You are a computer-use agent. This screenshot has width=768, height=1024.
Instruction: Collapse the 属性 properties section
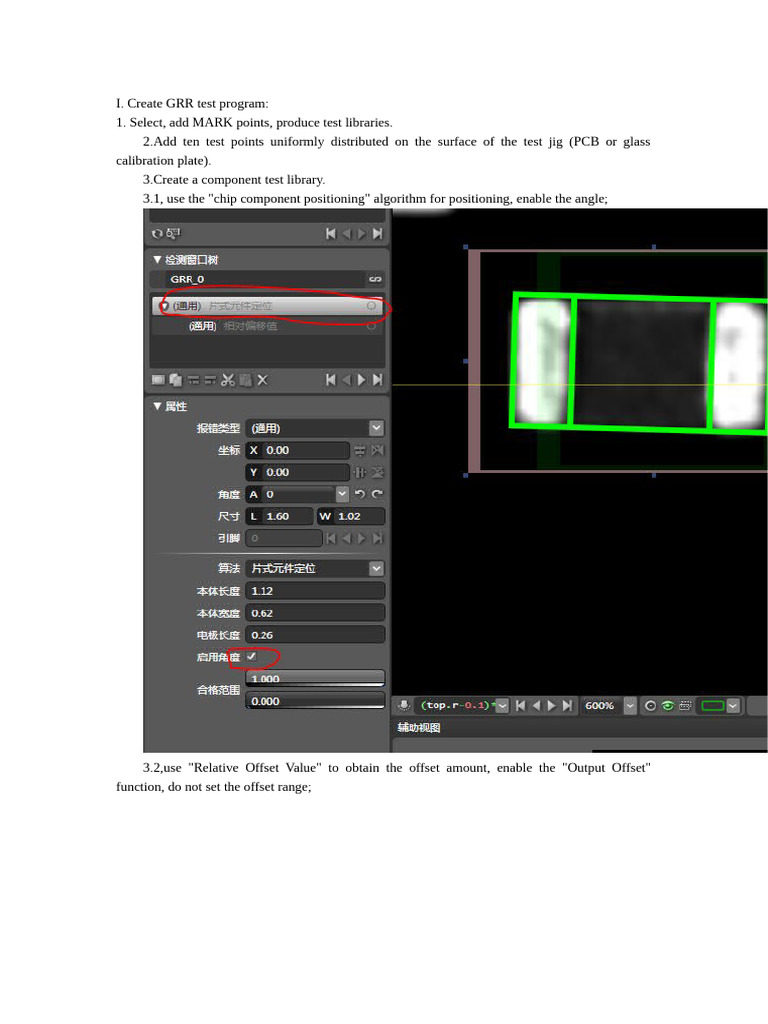(x=157, y=406)
